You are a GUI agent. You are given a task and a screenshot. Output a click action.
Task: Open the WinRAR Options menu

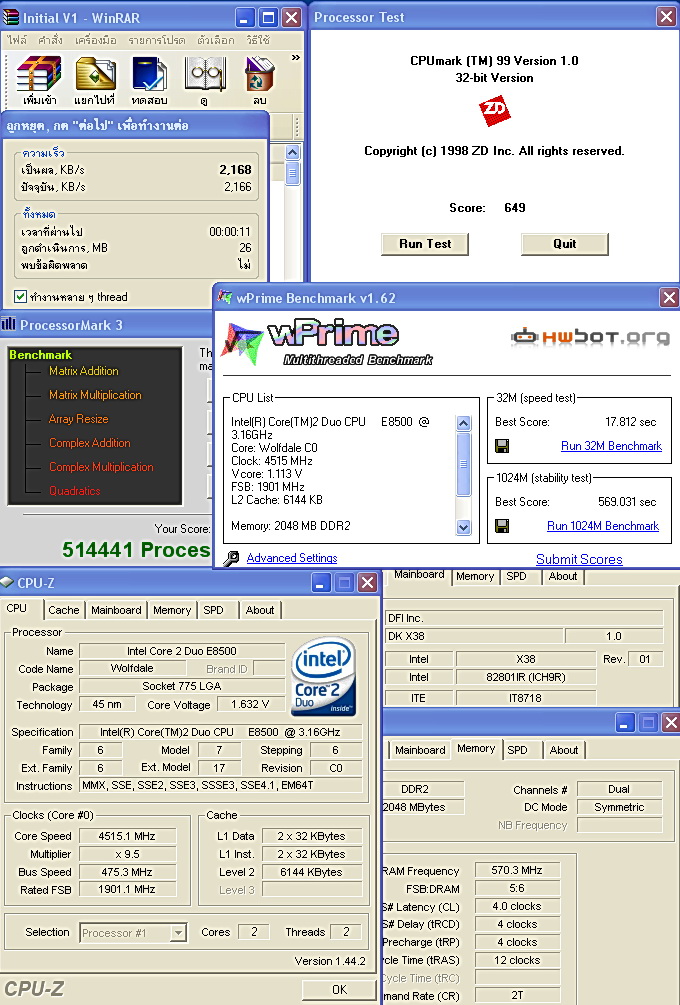click(x=215, y=40)
